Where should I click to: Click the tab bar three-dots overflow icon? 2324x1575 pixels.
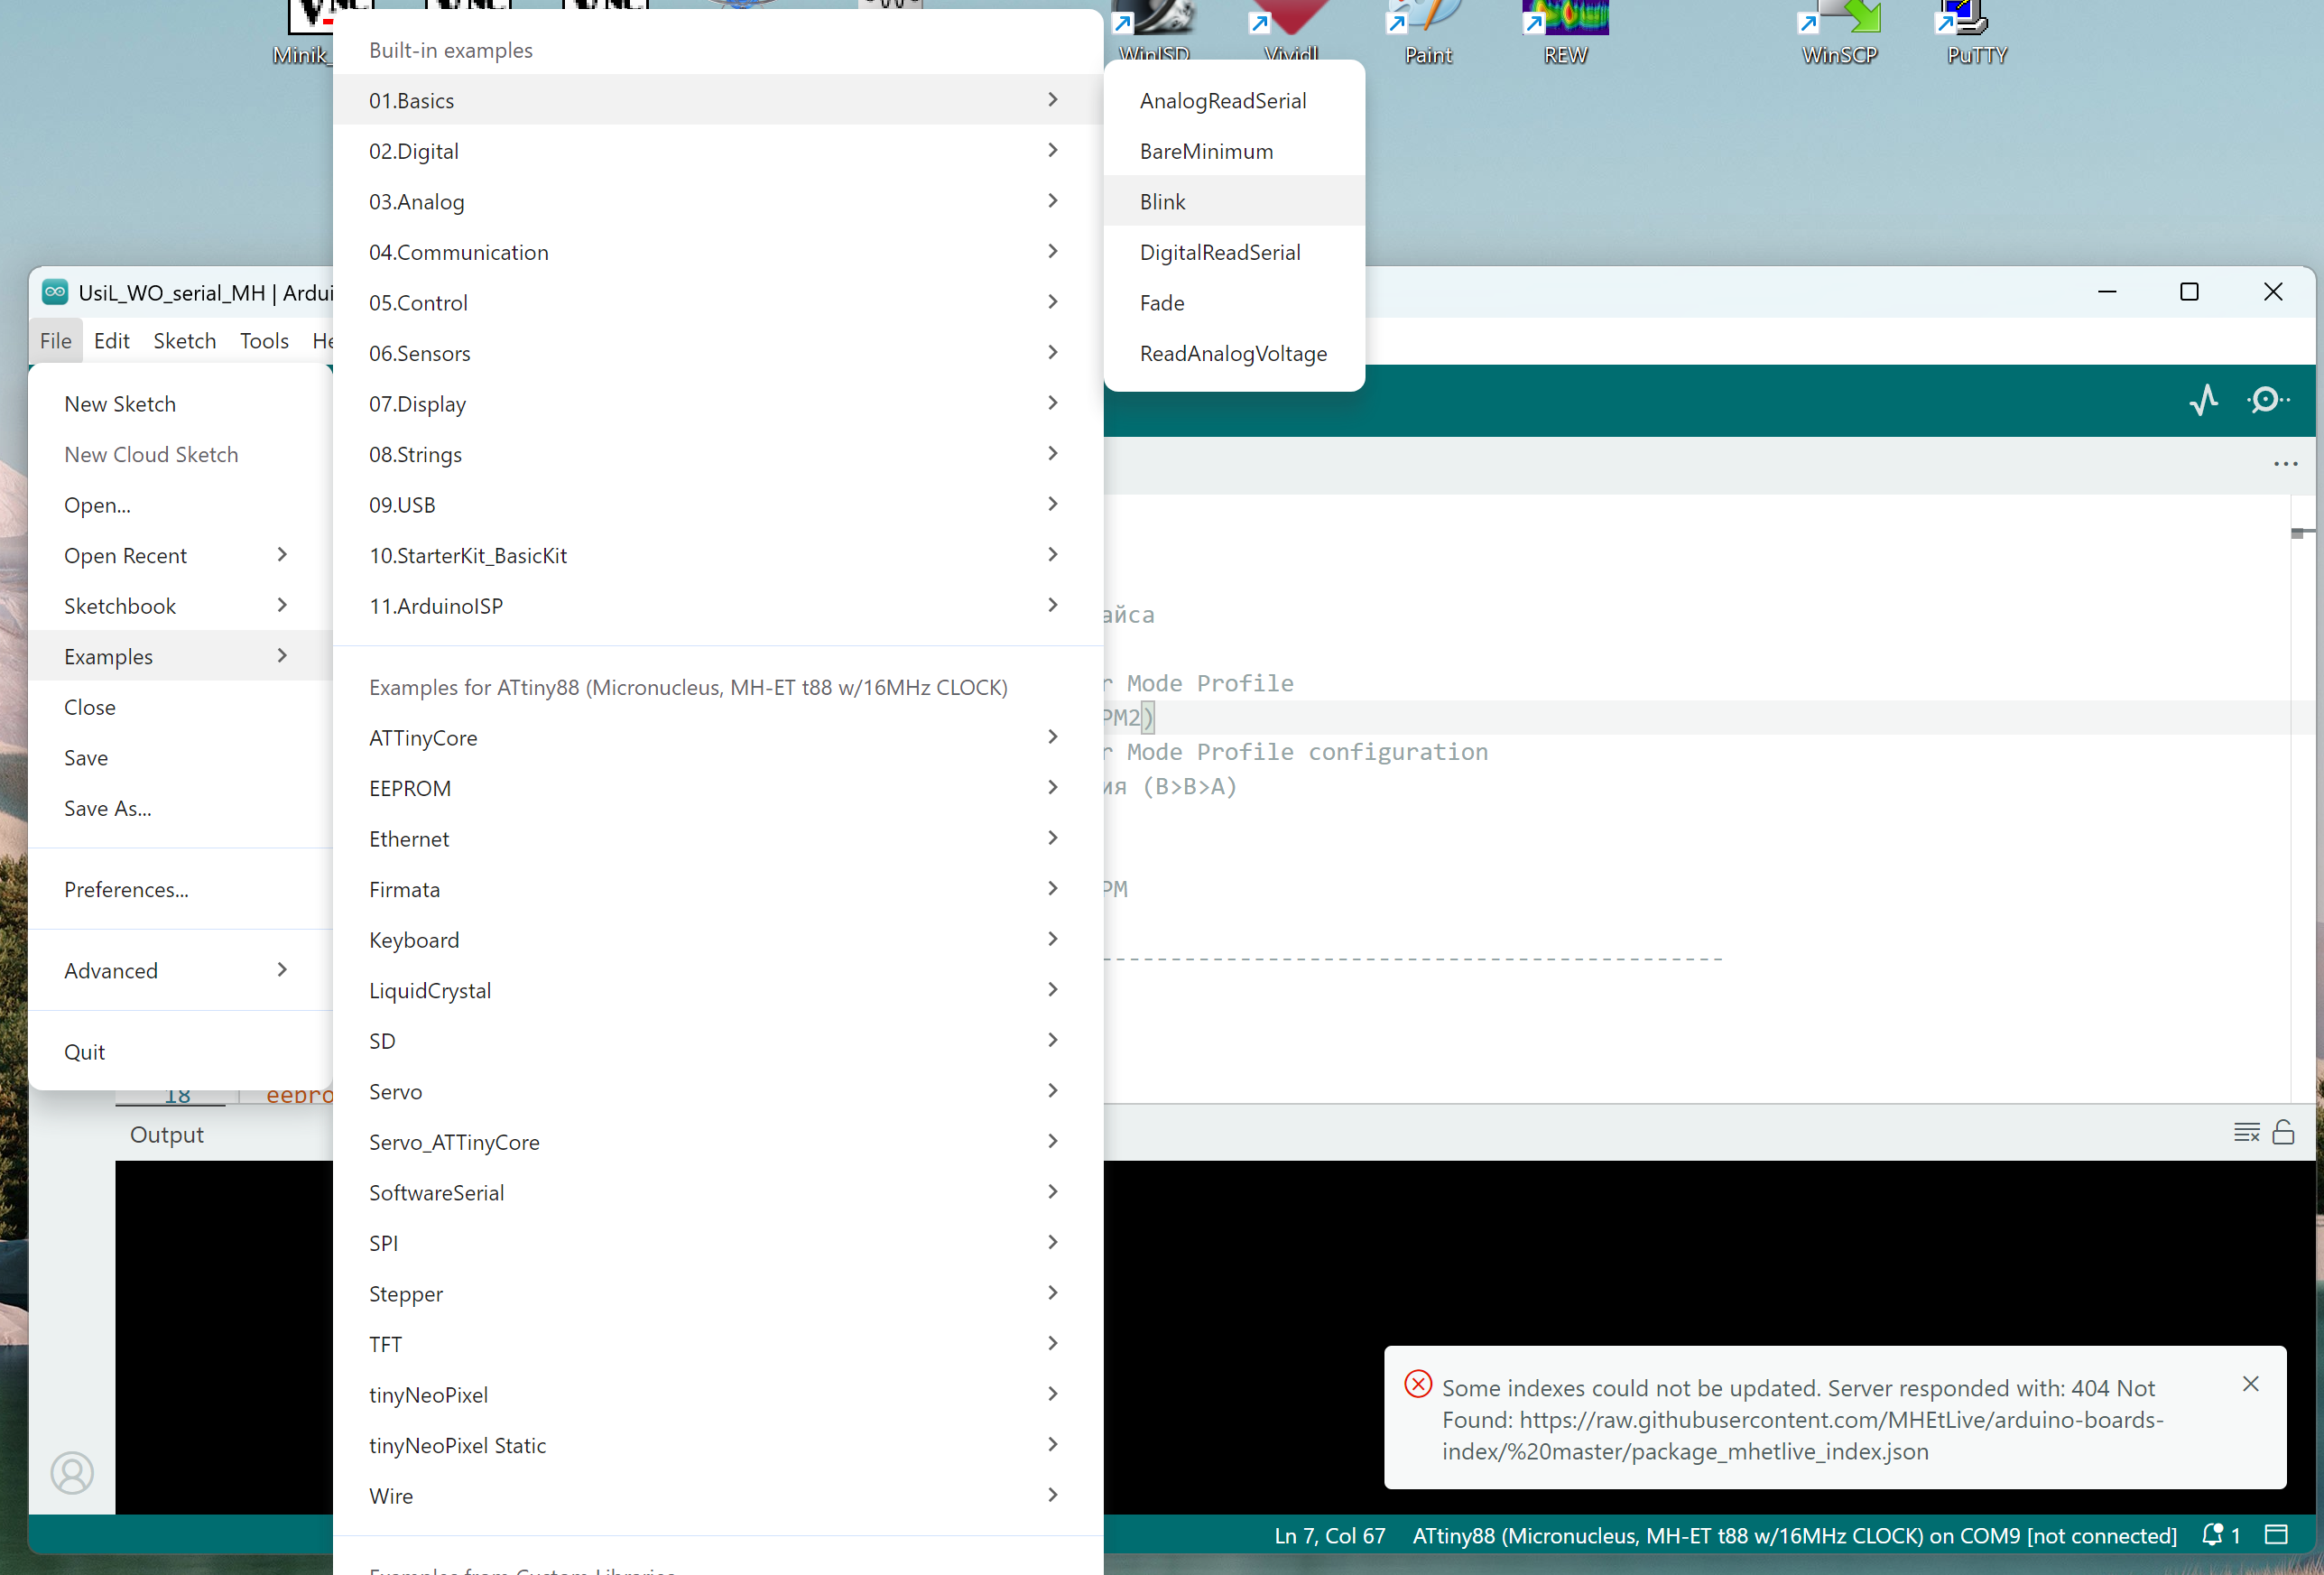coord(2285,464)
